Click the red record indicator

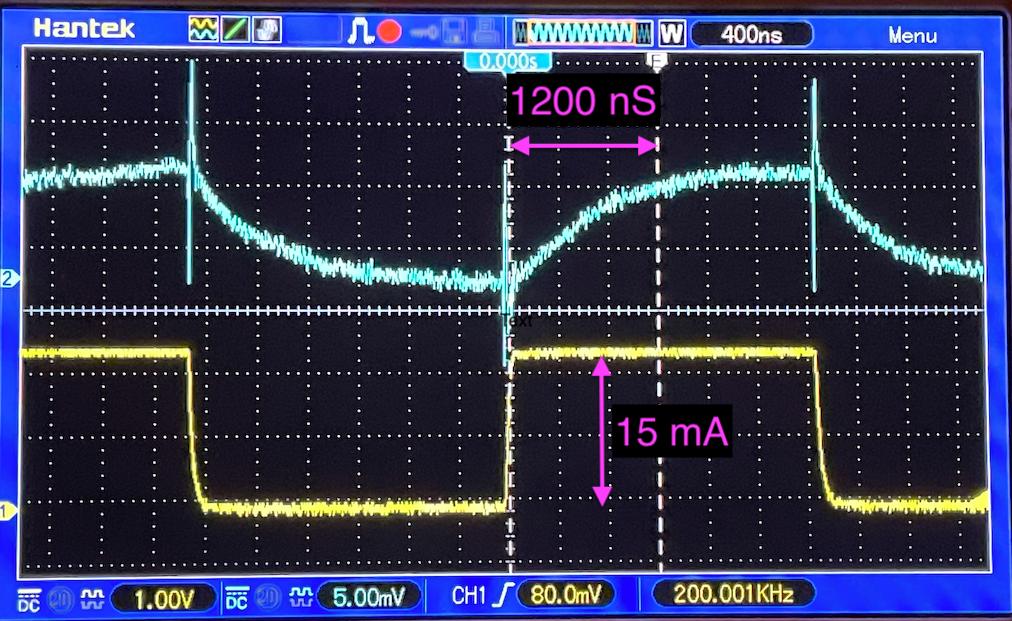click(389, 33)
